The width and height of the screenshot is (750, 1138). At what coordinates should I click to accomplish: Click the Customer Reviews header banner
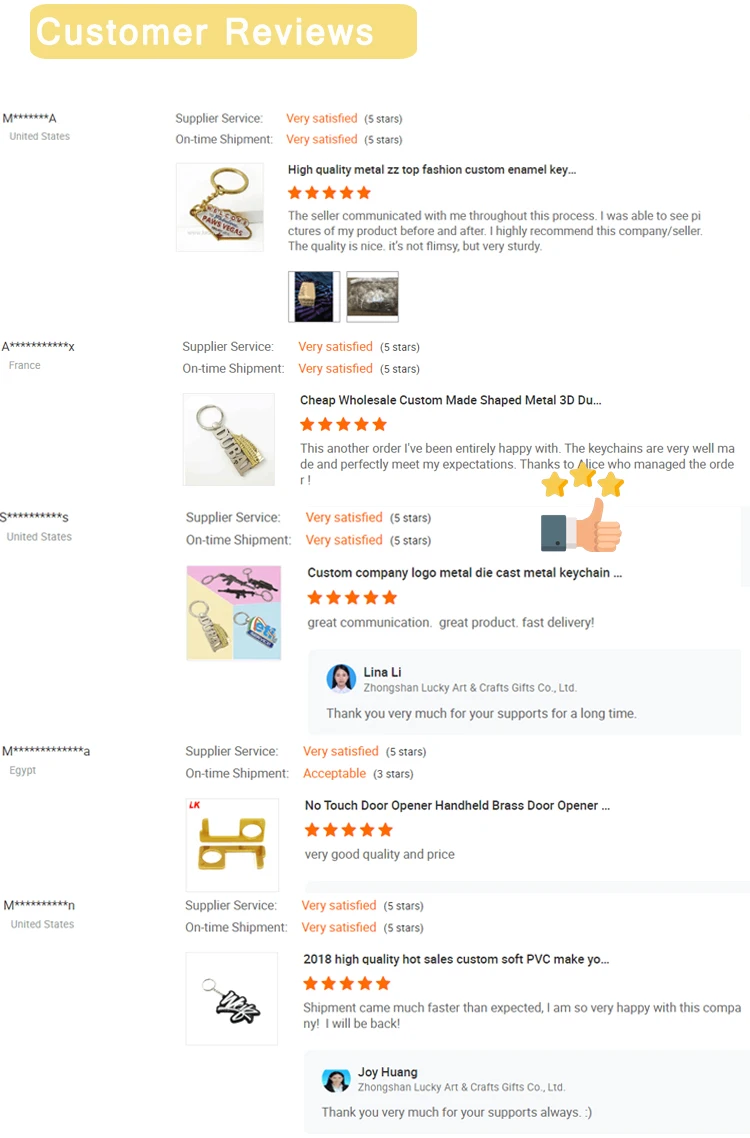tap(223, 32)
